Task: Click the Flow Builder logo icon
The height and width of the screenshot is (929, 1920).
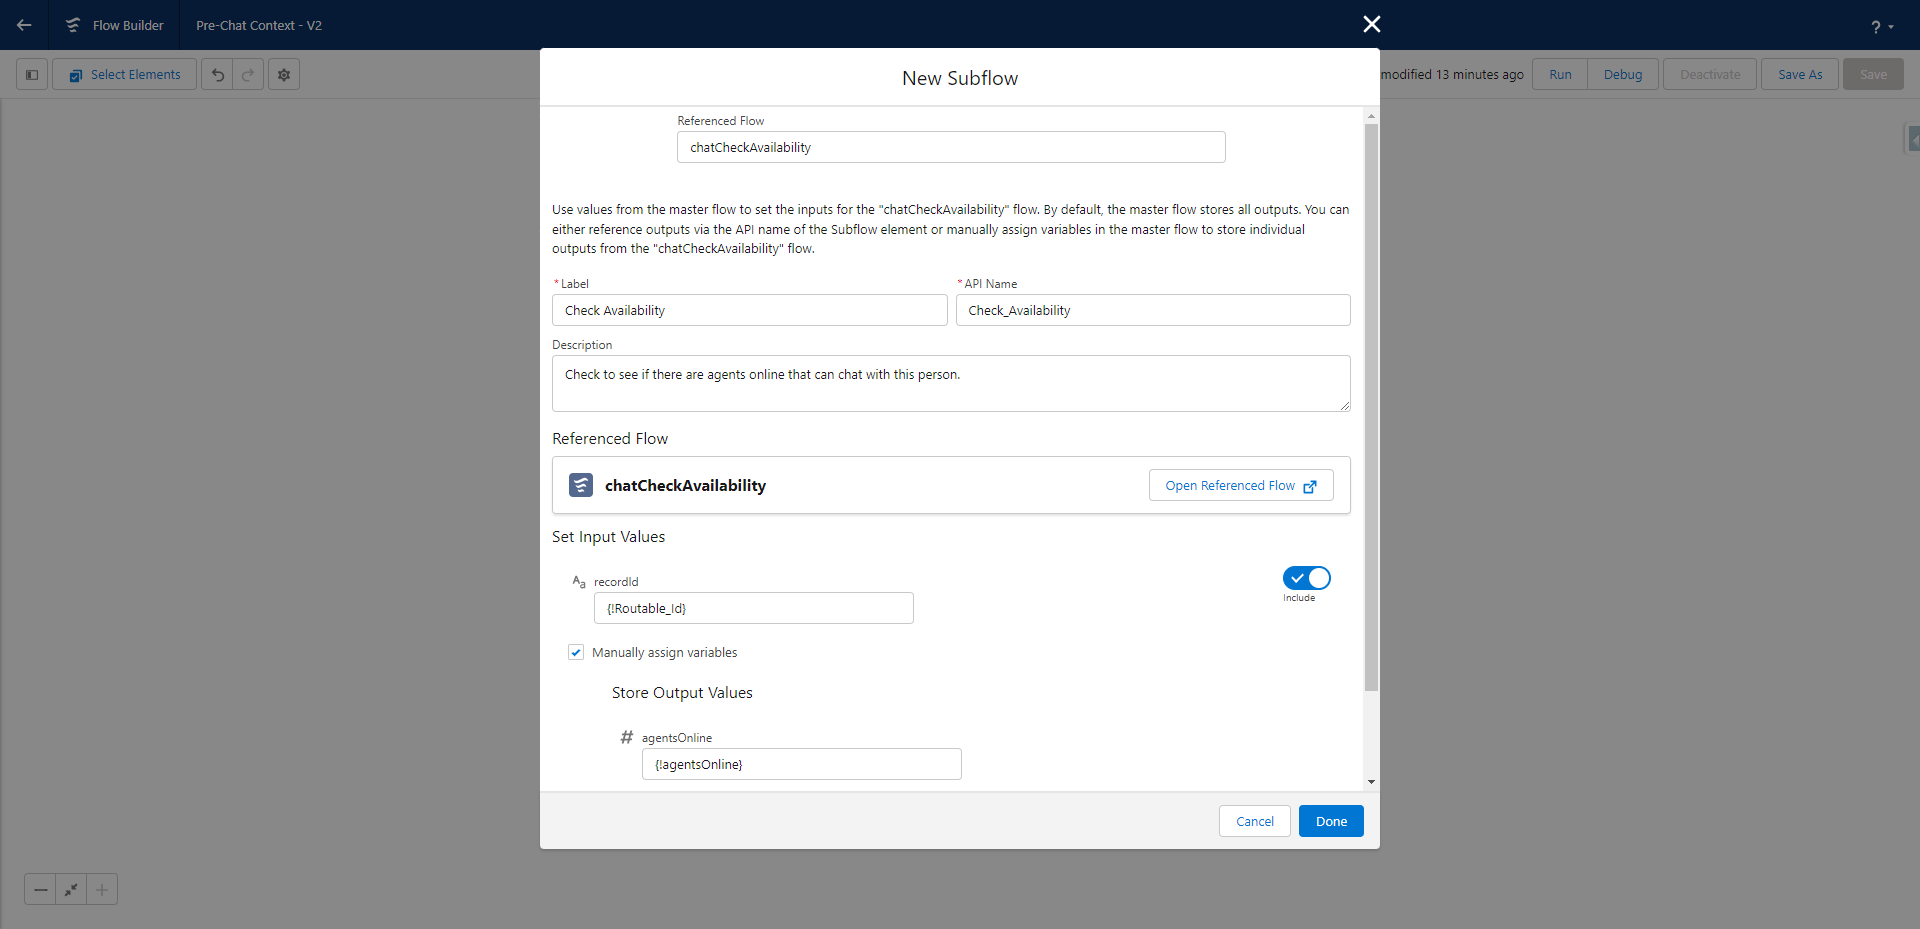Action: [73, 25]
